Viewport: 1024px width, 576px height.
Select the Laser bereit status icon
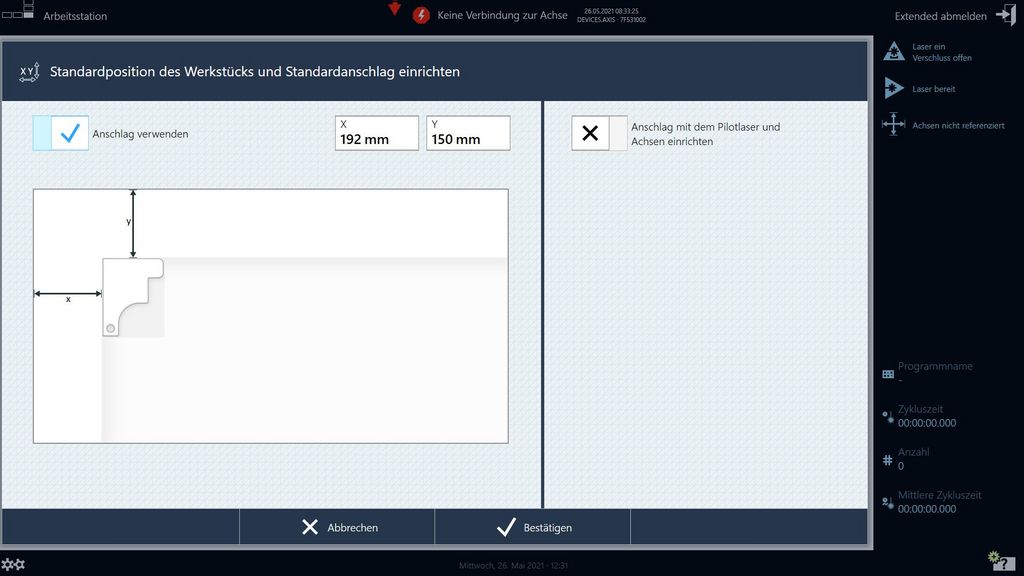tap(893, 88)
